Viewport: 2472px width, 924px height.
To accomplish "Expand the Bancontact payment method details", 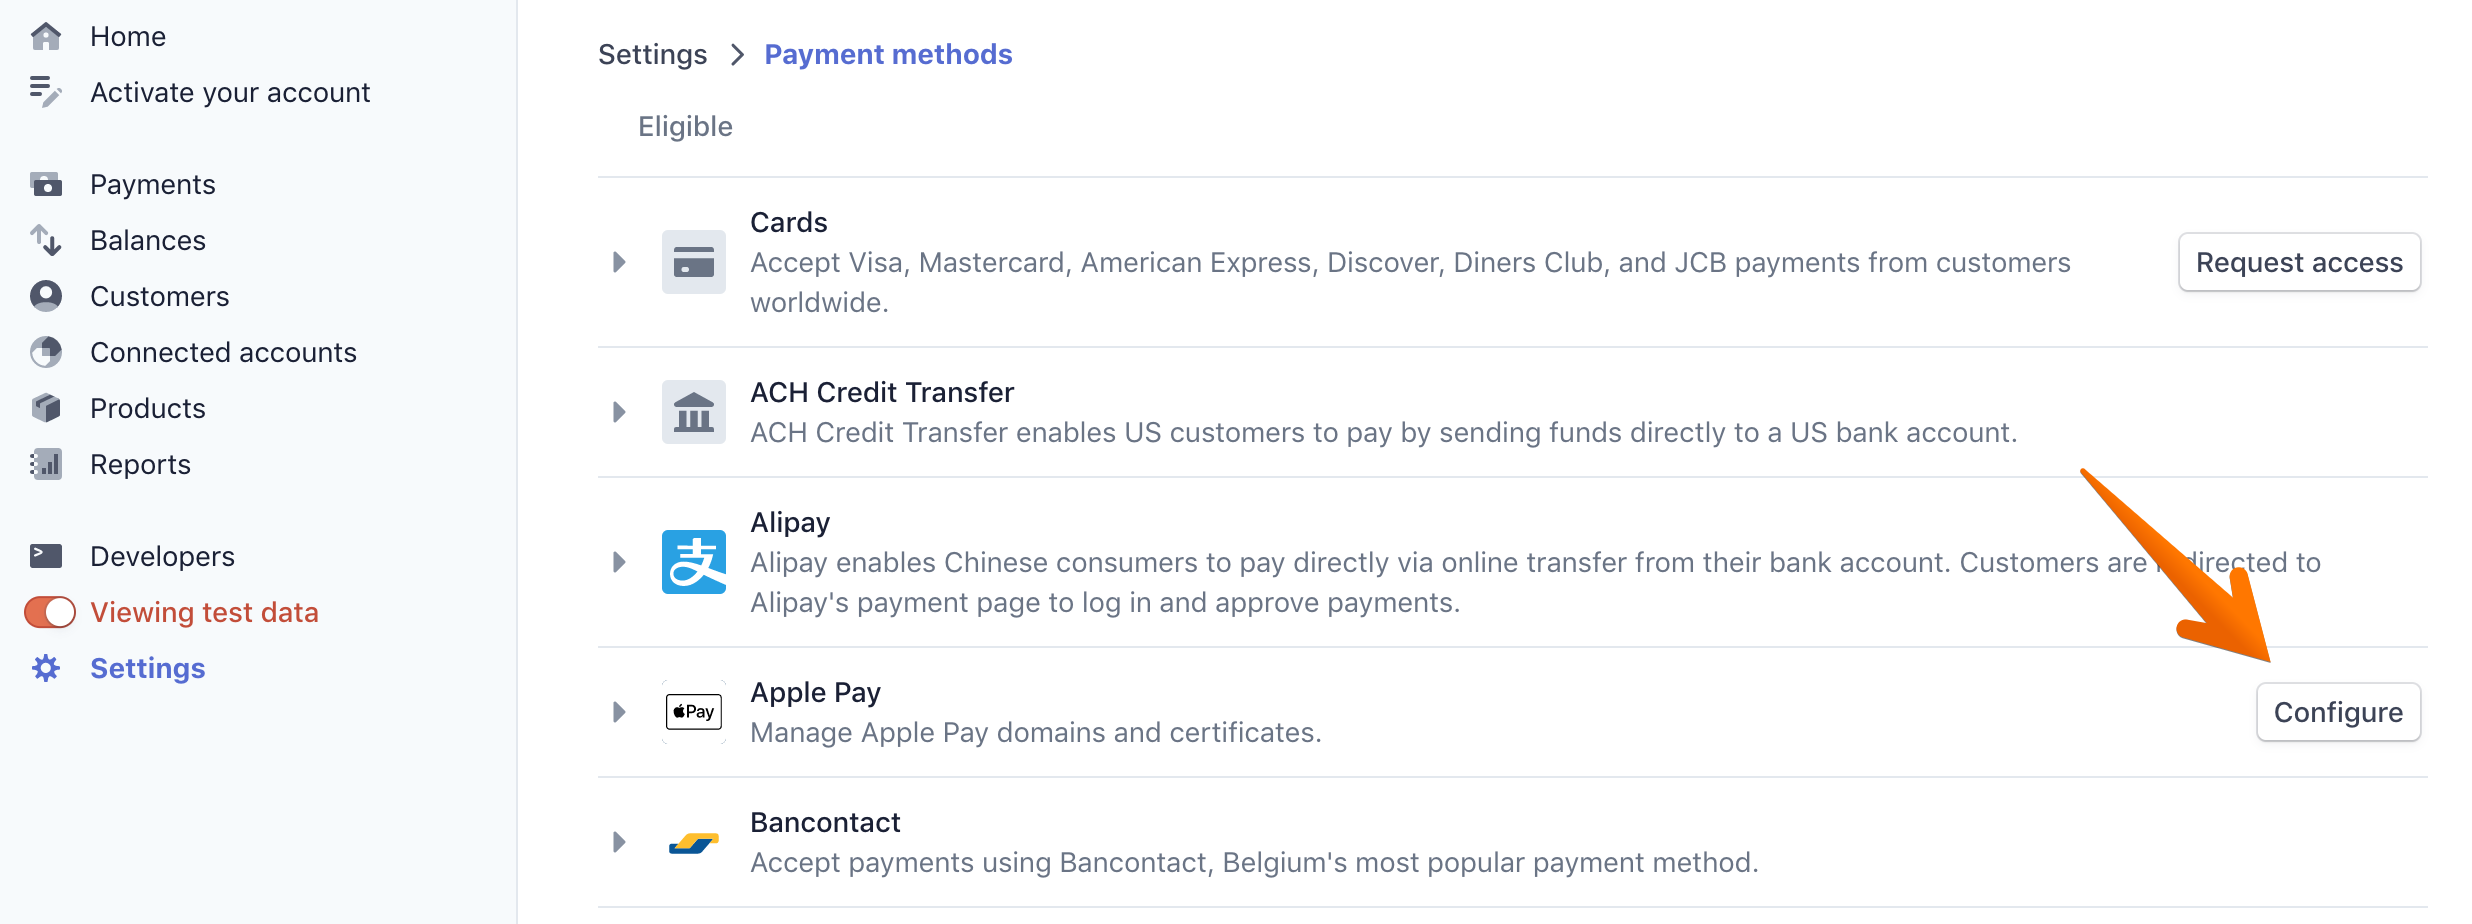I will point(619,842).
